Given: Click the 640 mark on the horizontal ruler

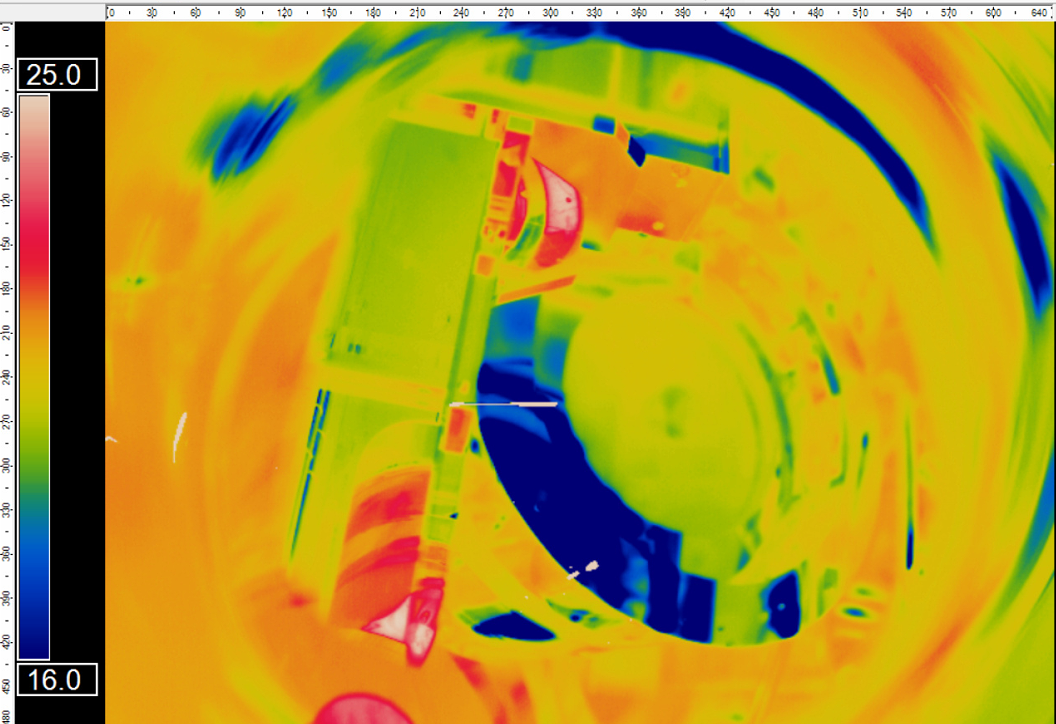Looking at the screenshot, I should click(1038, 13).
